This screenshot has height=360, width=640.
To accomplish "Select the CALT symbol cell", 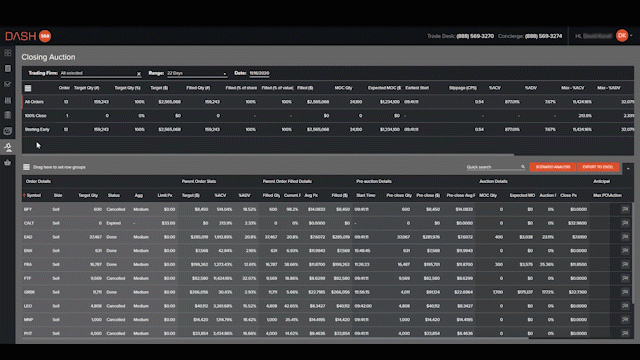I will (x=29, y=223).
